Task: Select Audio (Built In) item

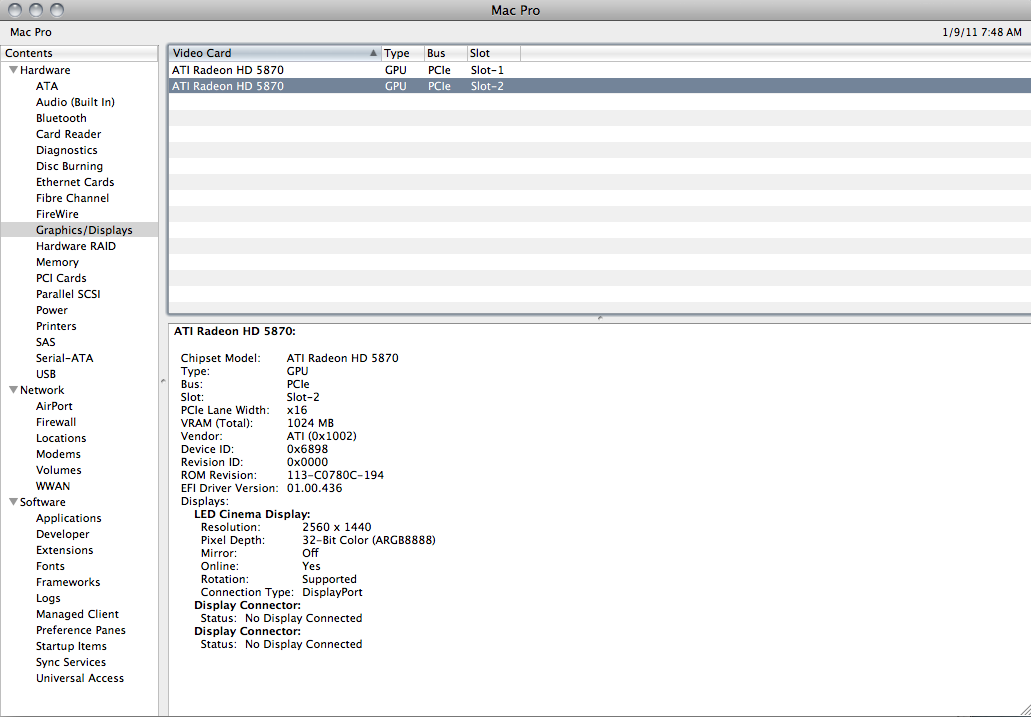Action: point(75,102)
